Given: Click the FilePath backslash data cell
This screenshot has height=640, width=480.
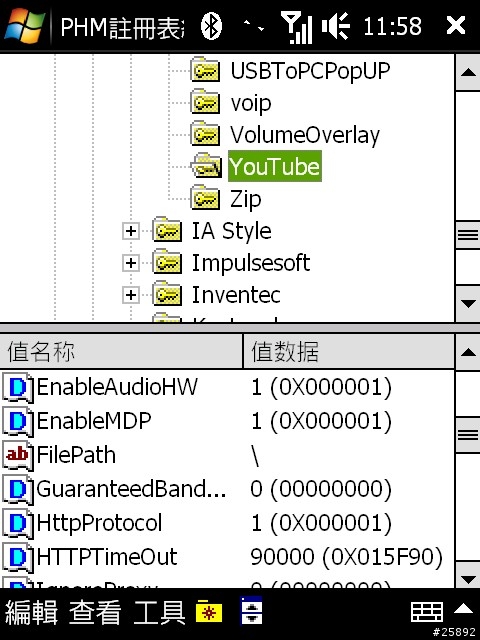Looking at the screenshot, I should click(256, 456).
